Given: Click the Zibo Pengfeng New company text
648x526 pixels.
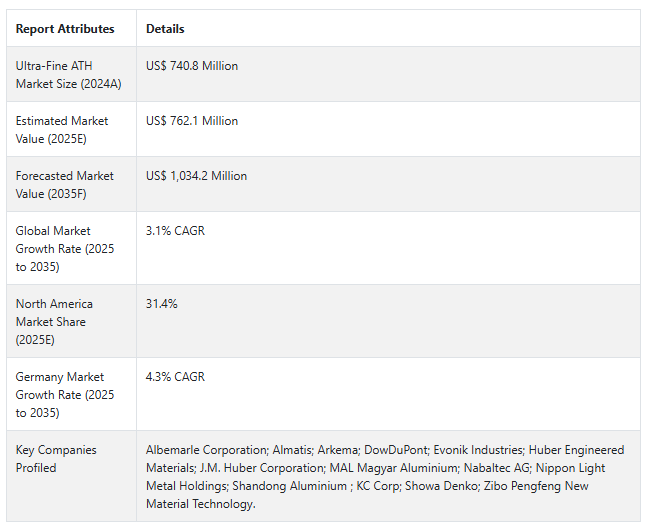Looking at the screenshot, I should (536, 486).
